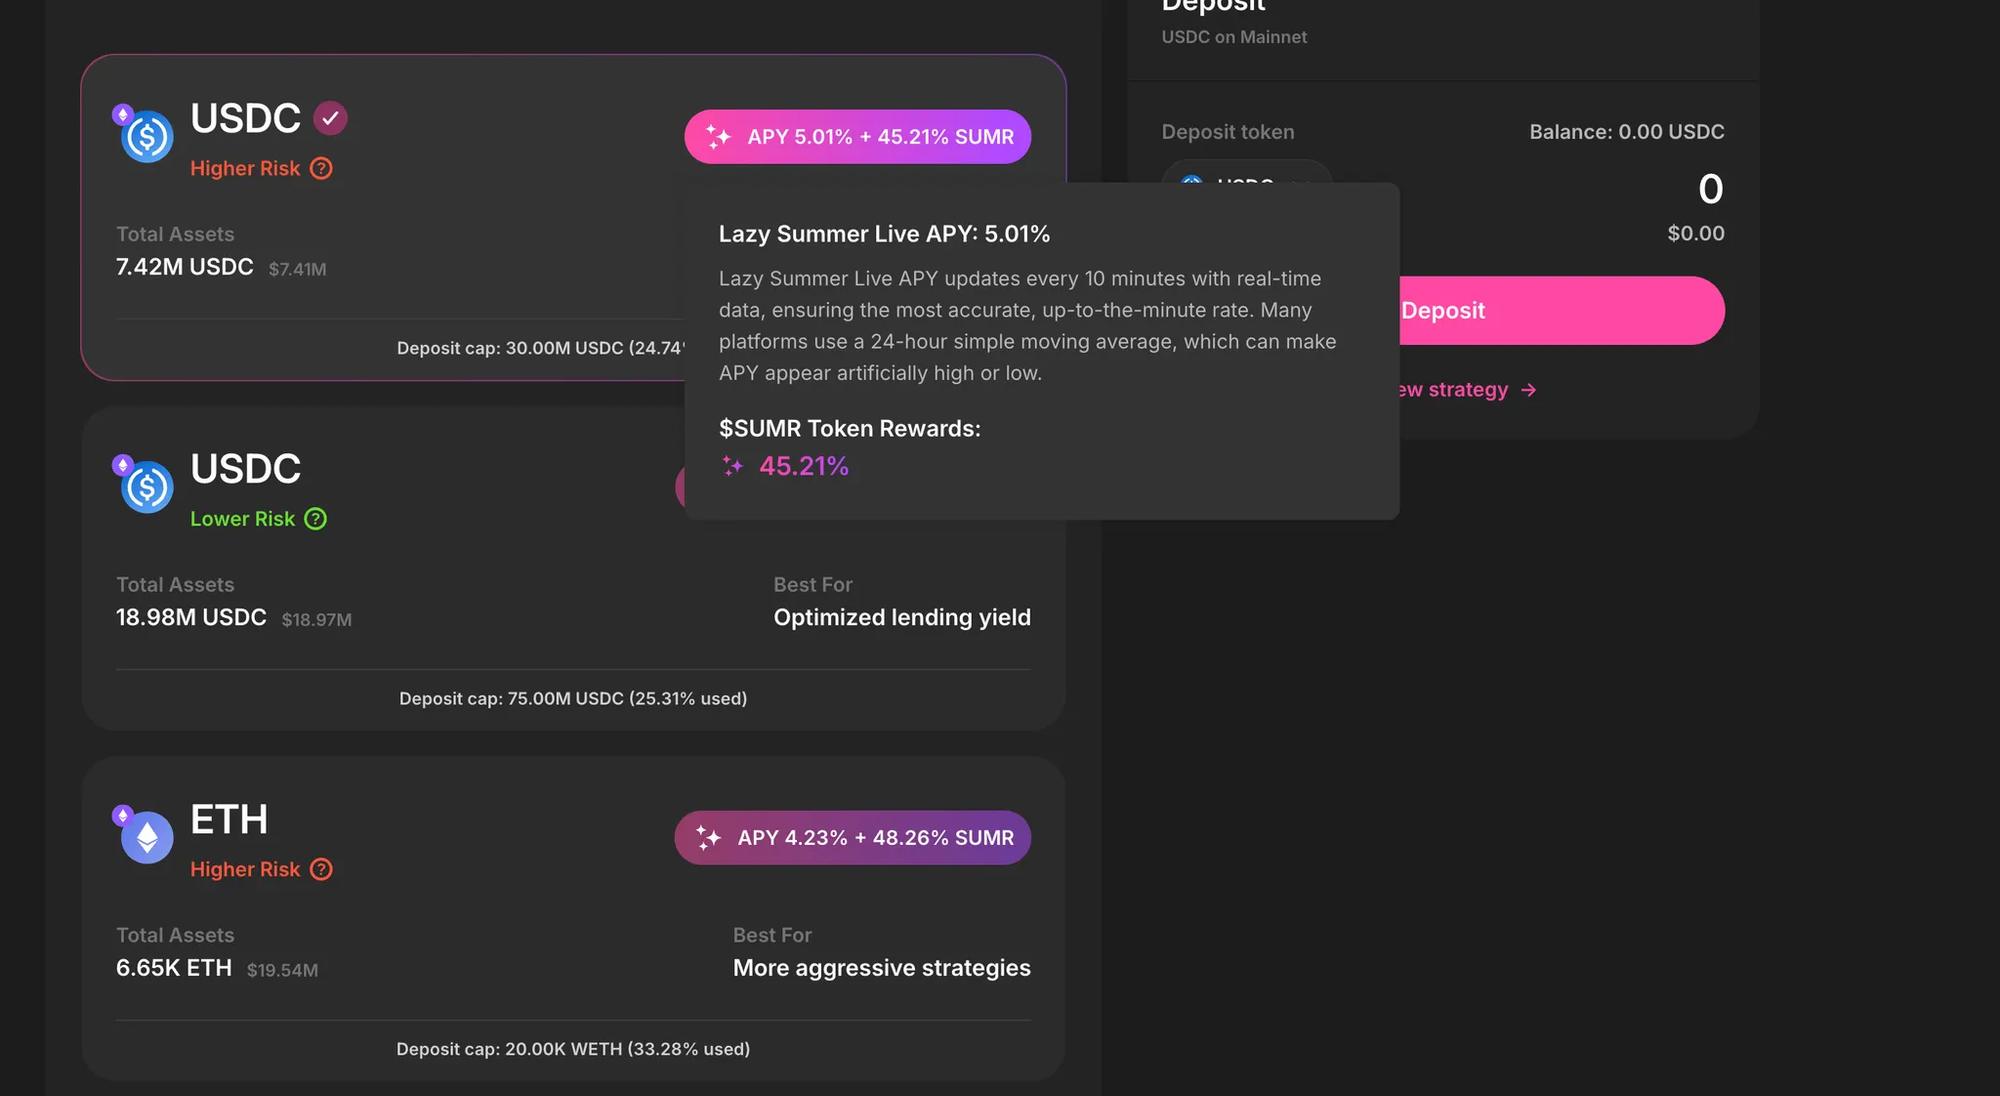Open the Deposit token selector dropdown
2000x1096 pixels.
coord(1246,174)
